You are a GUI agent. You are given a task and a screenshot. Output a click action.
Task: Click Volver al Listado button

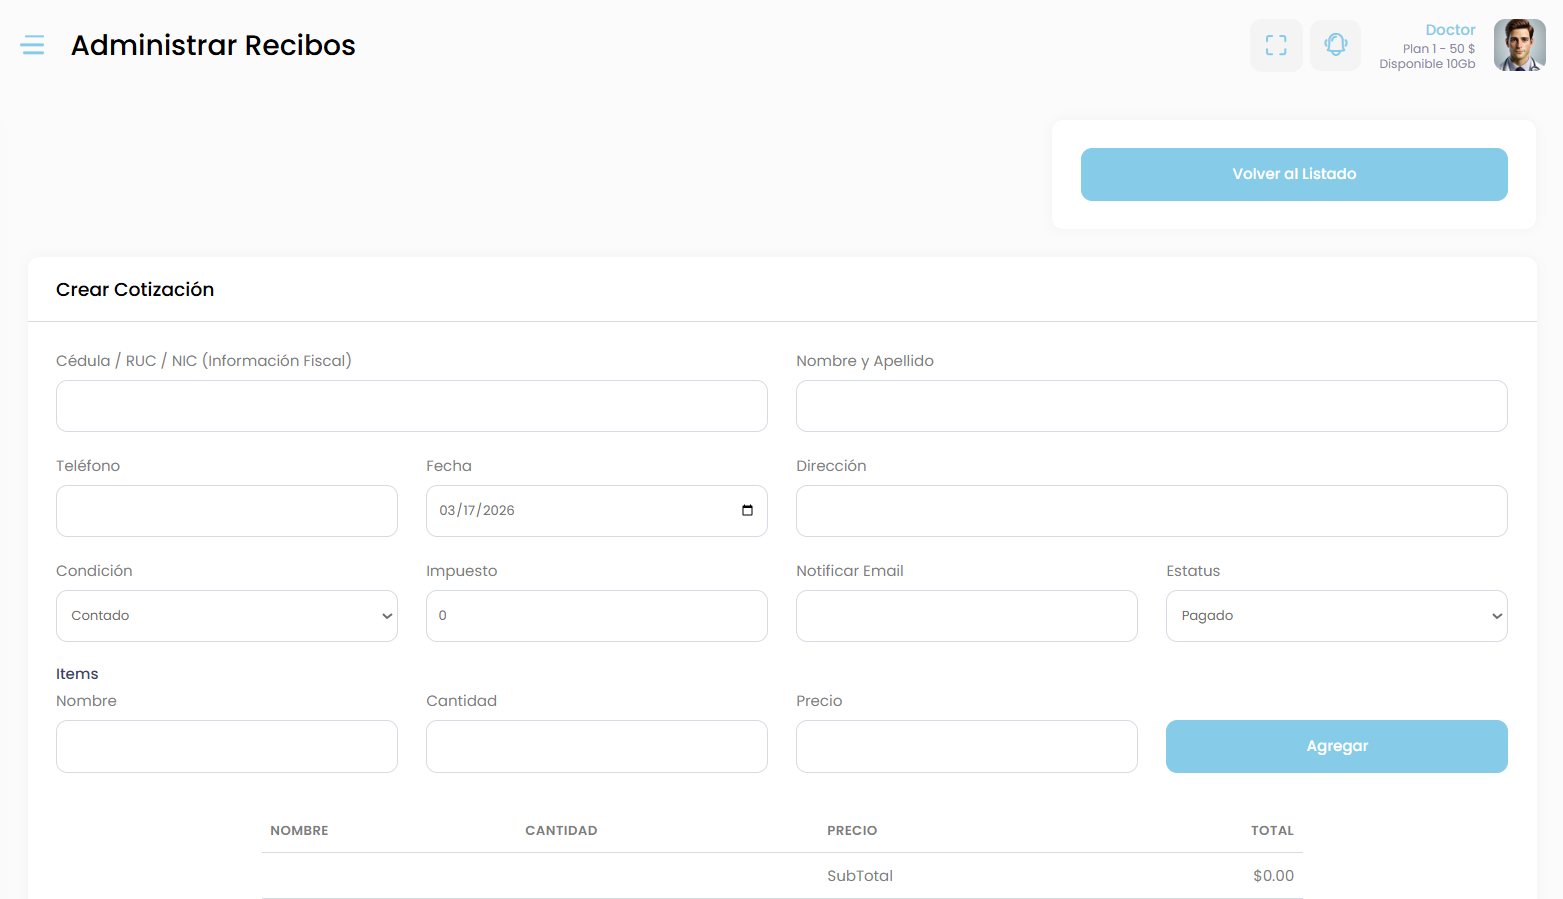(x=1294, y=174)
